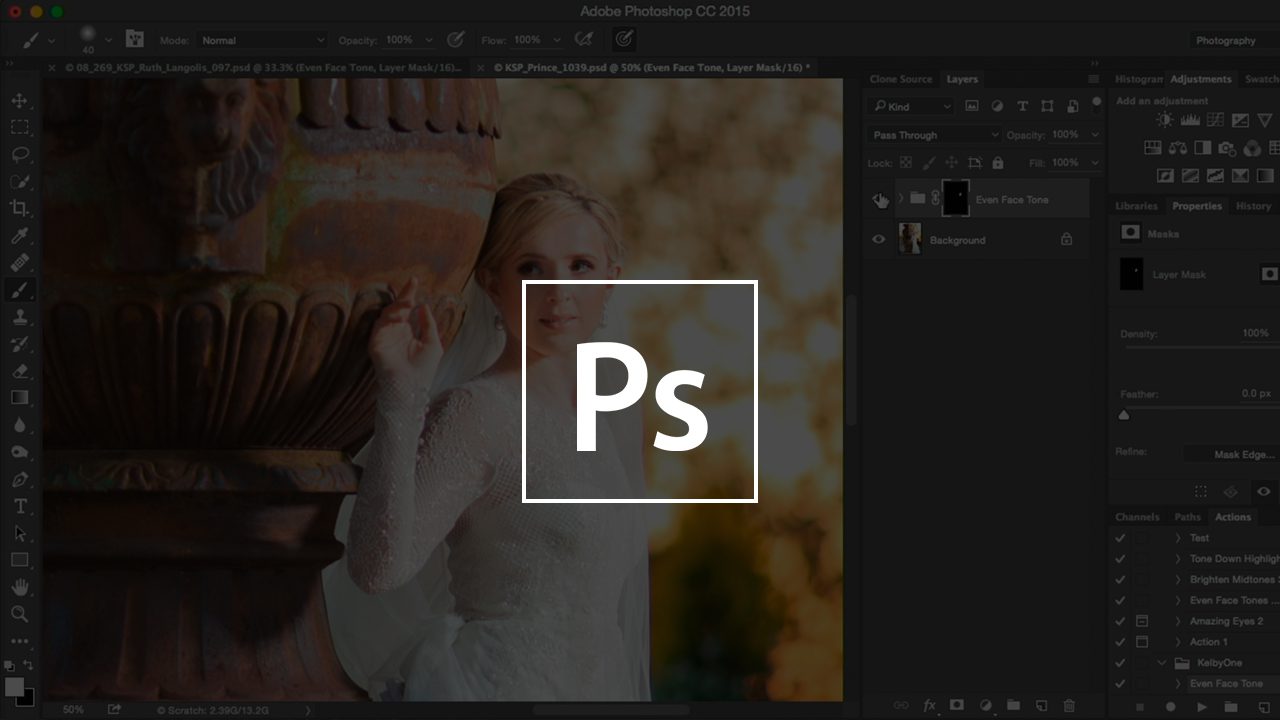Switch to the Channels tab
Screen dimensions: 1280x720
point(1138,517)
